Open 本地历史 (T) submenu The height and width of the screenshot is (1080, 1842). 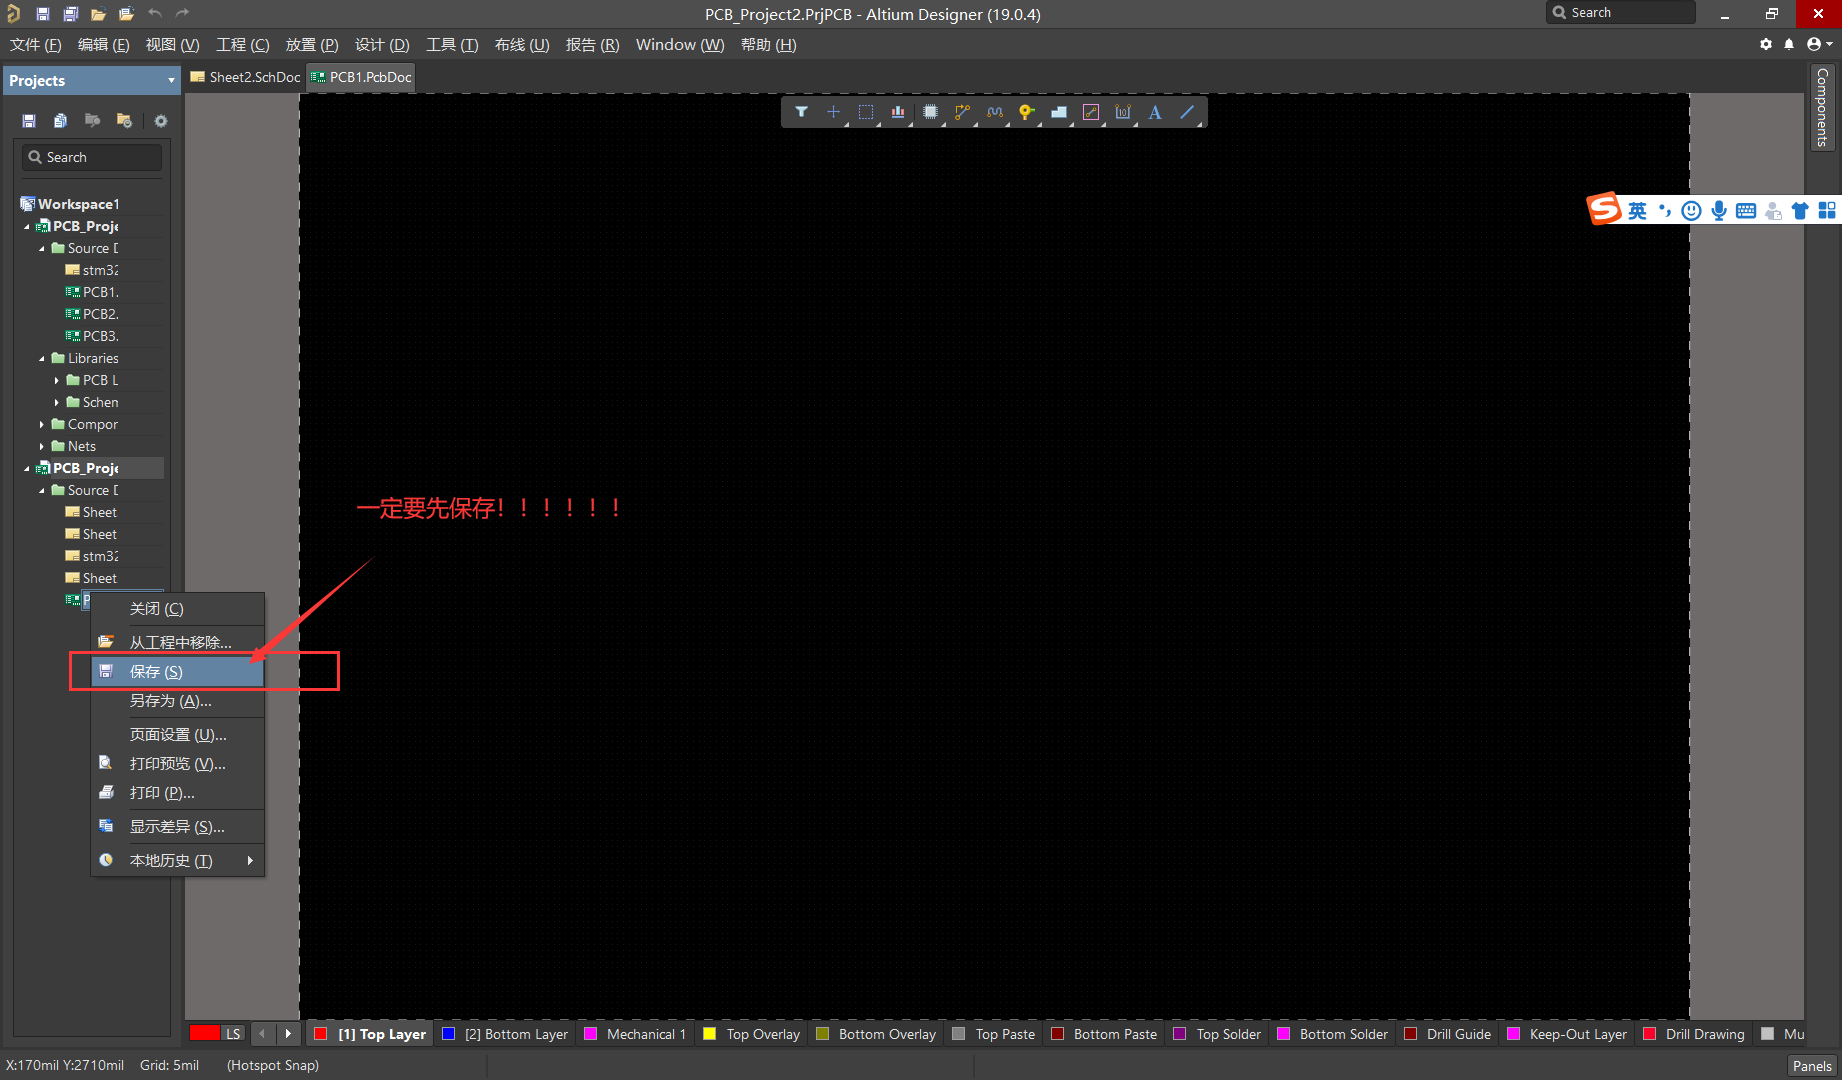pos(178,860)
